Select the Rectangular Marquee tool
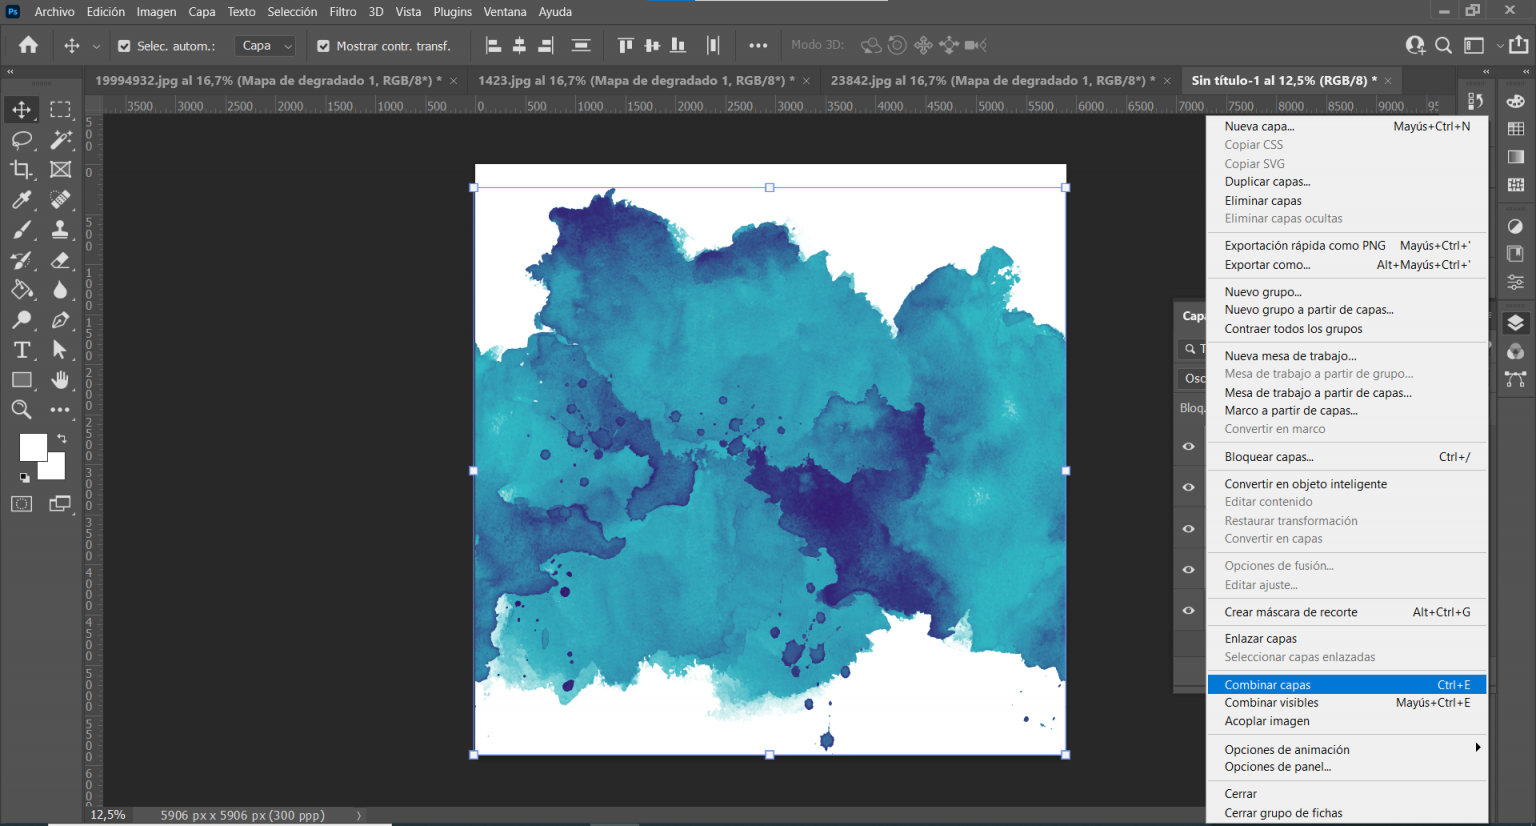Image resolution: width=1536 pixels, height=826 pixels. [x=60, y=109]
